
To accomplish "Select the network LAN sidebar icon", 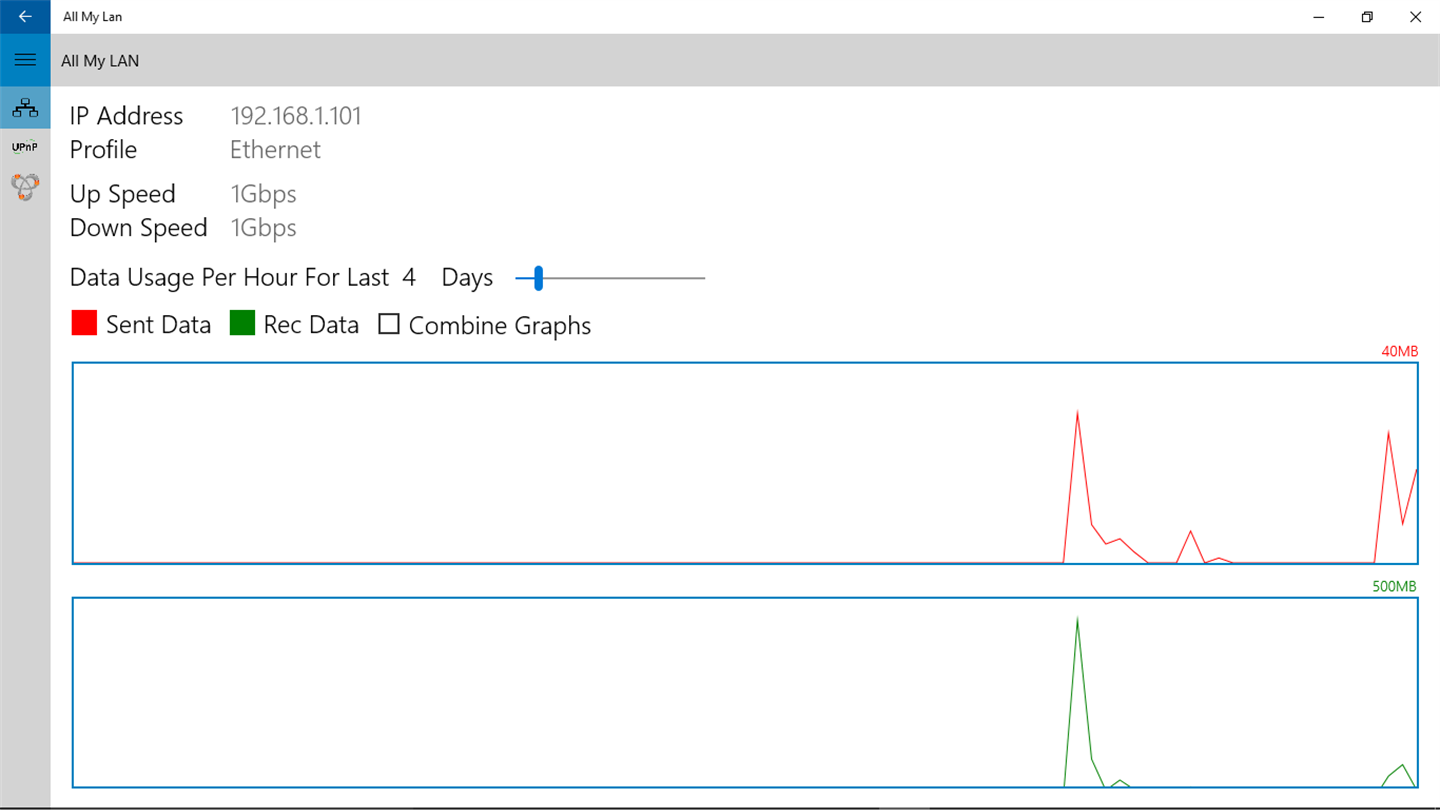I will [x=25, y=108].
